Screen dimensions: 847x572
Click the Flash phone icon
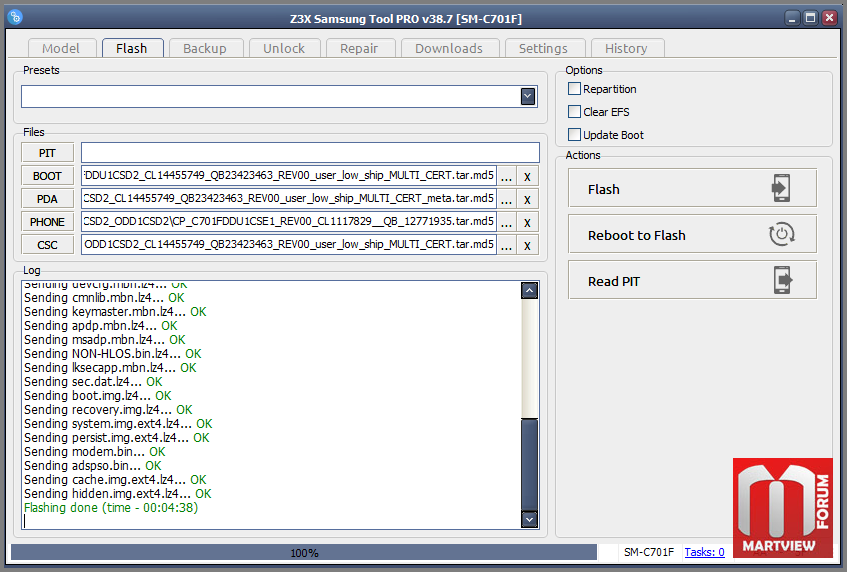point(781,188)
